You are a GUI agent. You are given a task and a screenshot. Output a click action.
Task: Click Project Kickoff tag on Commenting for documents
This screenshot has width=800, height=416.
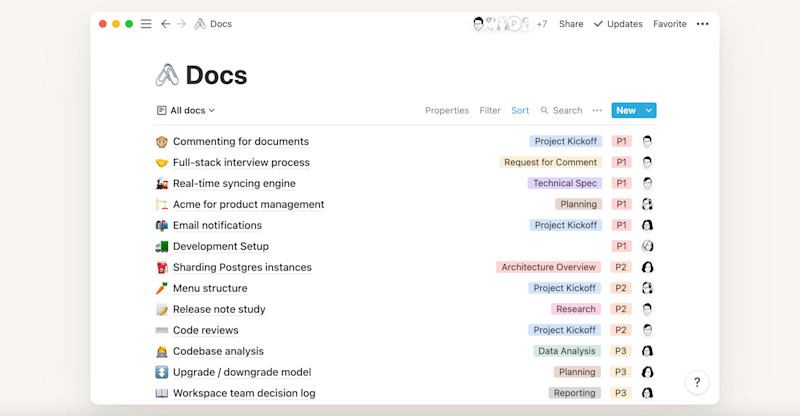[x=565, y=141]
